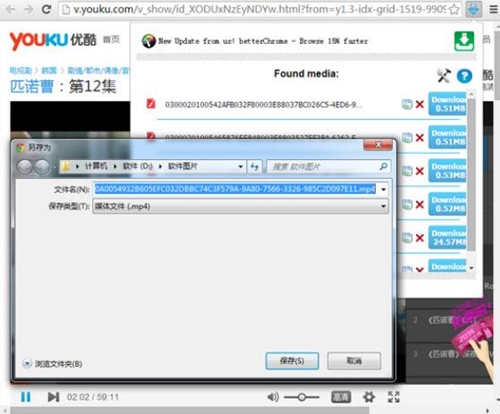The height and width of the screenshot is (414, 500).
Task: Bookmark this page with the star icon
Action: coord(454,9)
